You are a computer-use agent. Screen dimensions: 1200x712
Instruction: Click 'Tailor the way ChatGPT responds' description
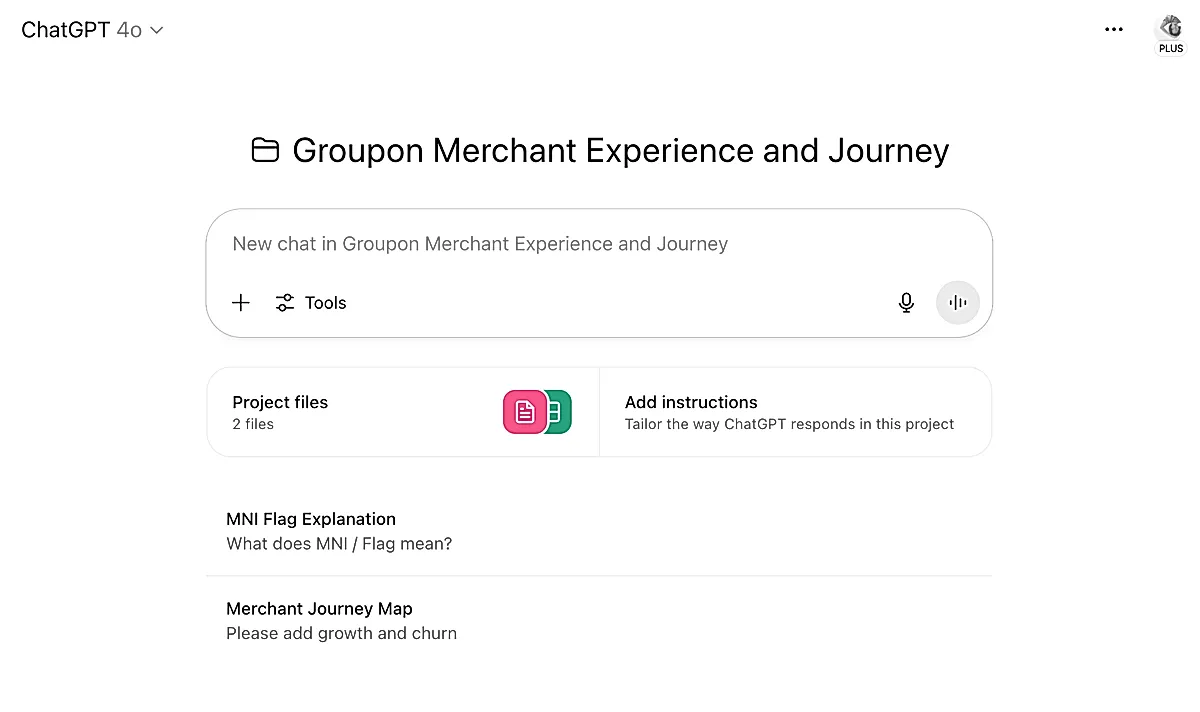tap(789, 424)
